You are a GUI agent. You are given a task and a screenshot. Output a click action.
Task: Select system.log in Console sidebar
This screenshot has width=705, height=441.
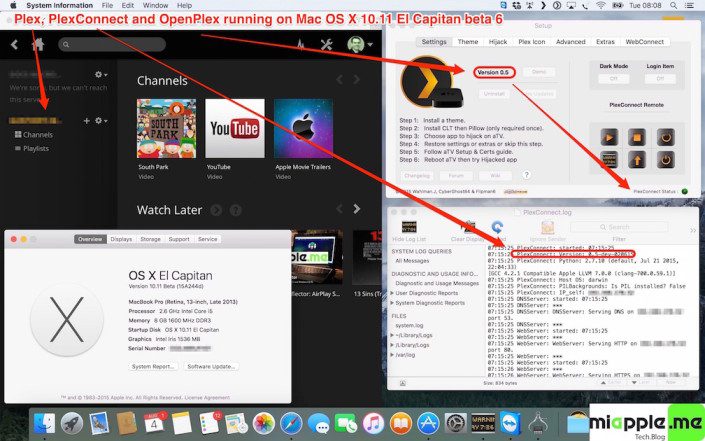click(409, 325)
